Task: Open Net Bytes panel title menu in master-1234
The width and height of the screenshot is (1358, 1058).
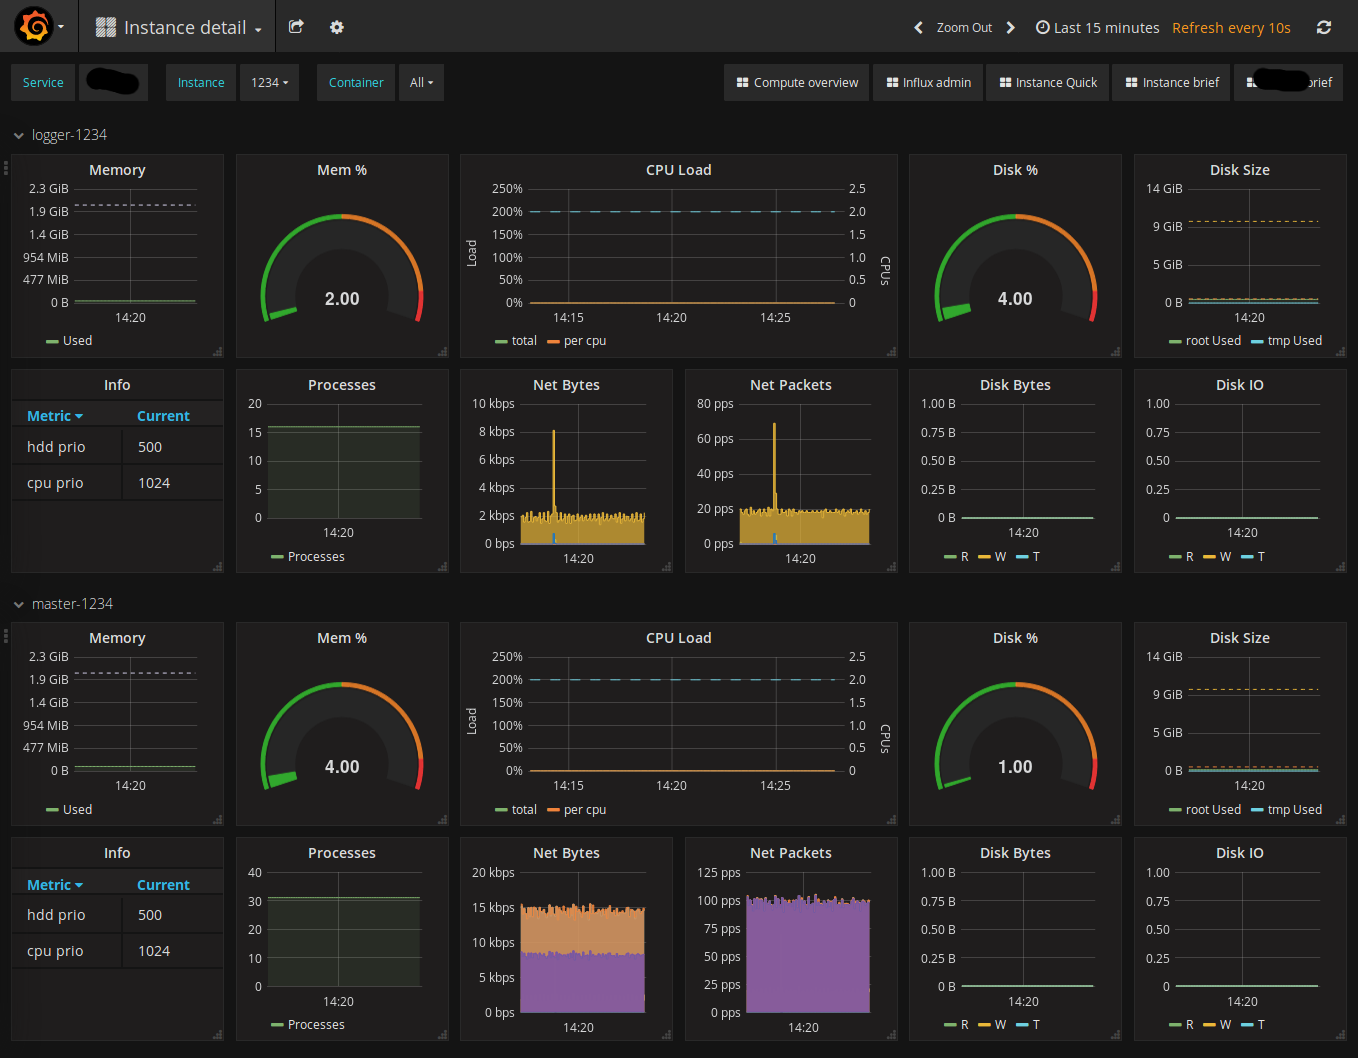Action: click(x=566, y=853)
